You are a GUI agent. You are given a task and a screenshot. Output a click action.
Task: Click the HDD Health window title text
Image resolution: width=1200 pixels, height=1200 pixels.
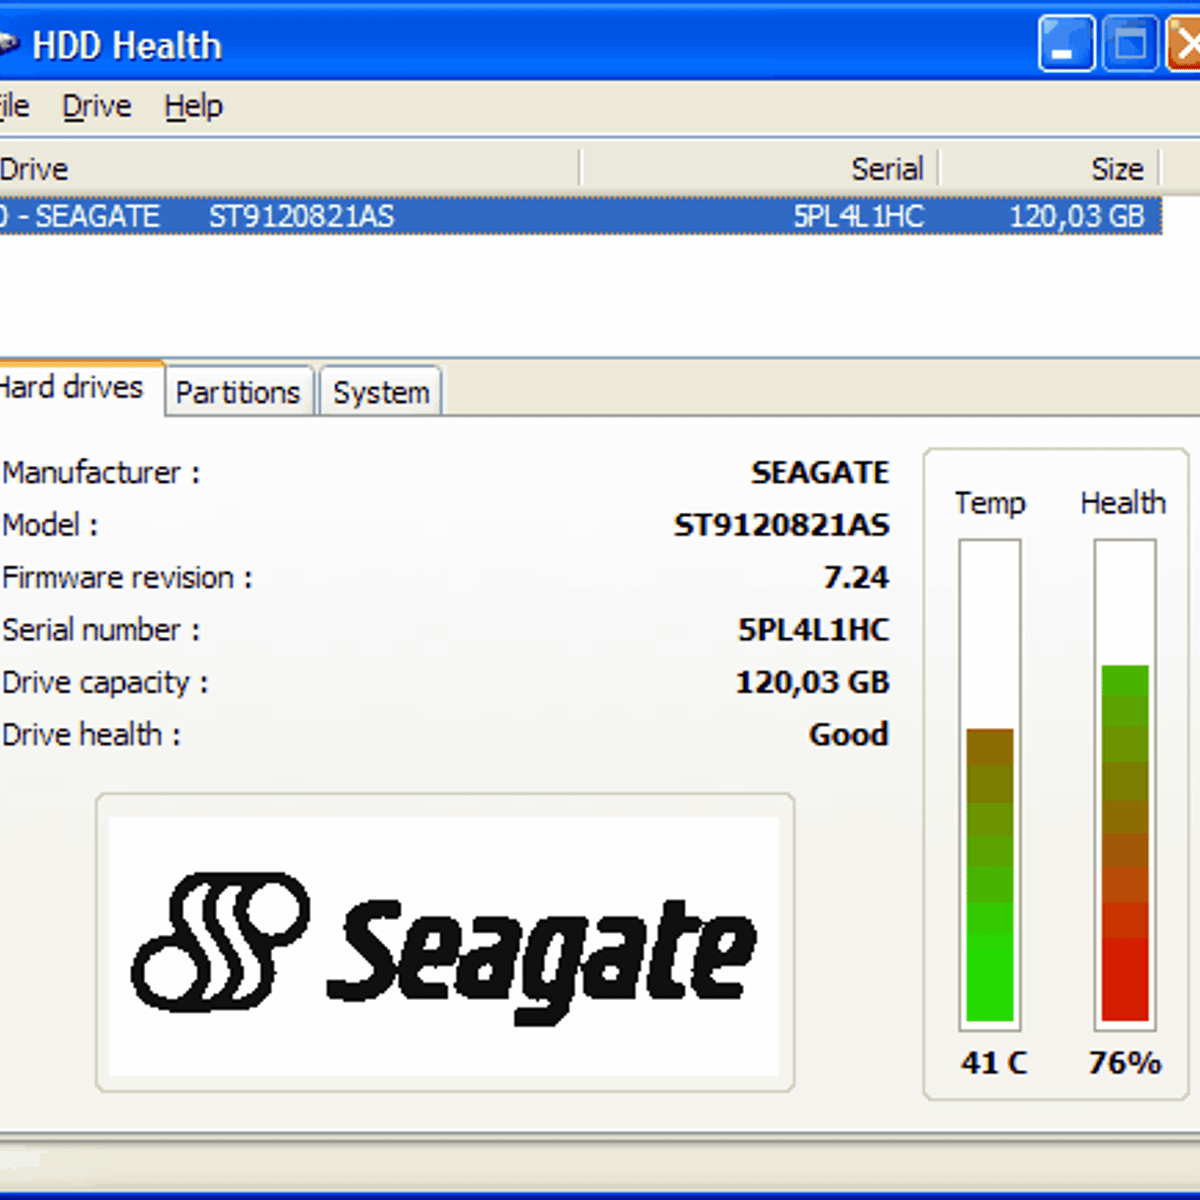[x=126, y=45]
